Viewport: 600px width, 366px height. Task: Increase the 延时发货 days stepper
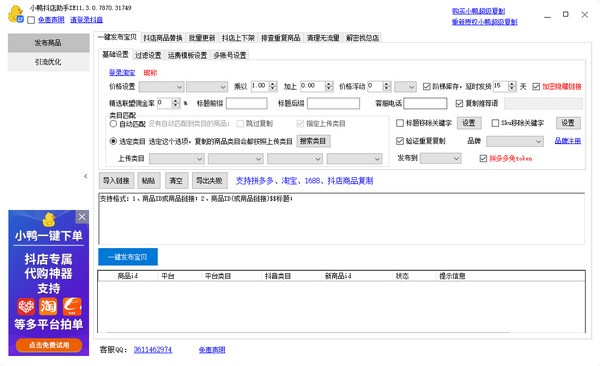pyautogui.click(x=512, y=84)
